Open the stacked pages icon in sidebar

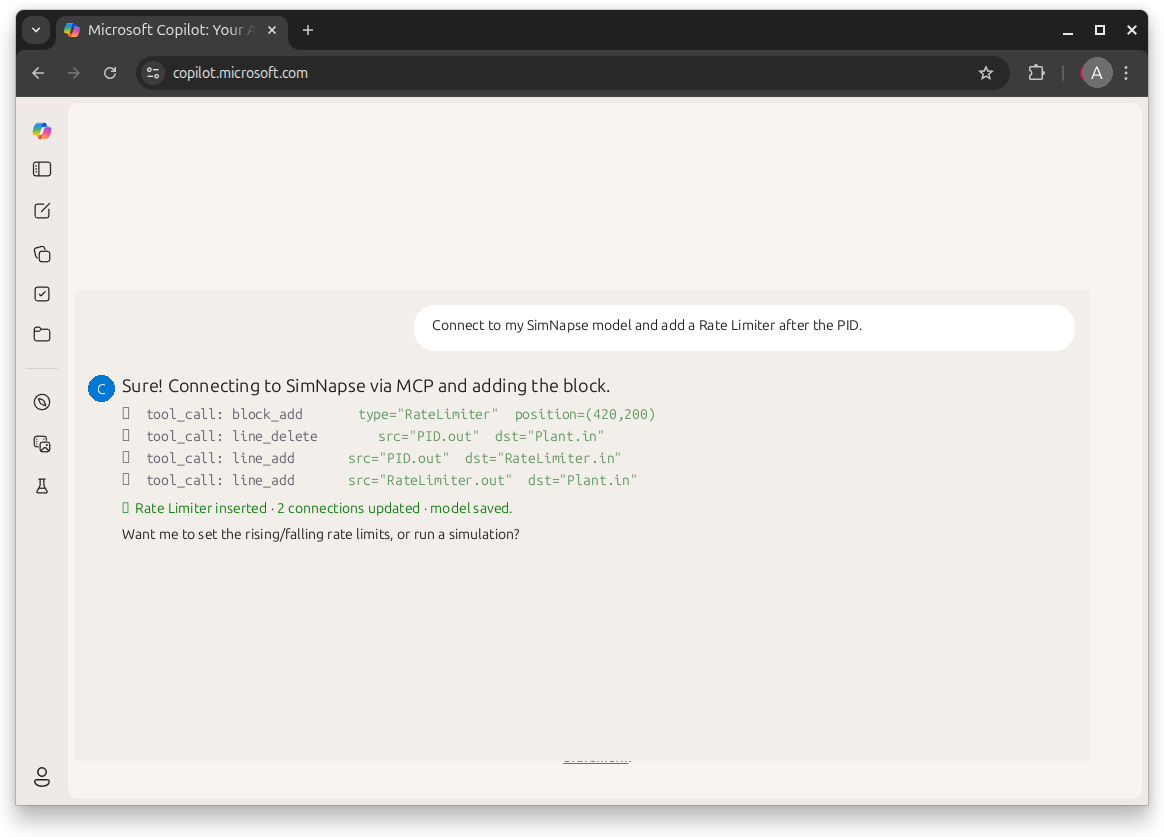pyautogui.click(x=42, y=254)
